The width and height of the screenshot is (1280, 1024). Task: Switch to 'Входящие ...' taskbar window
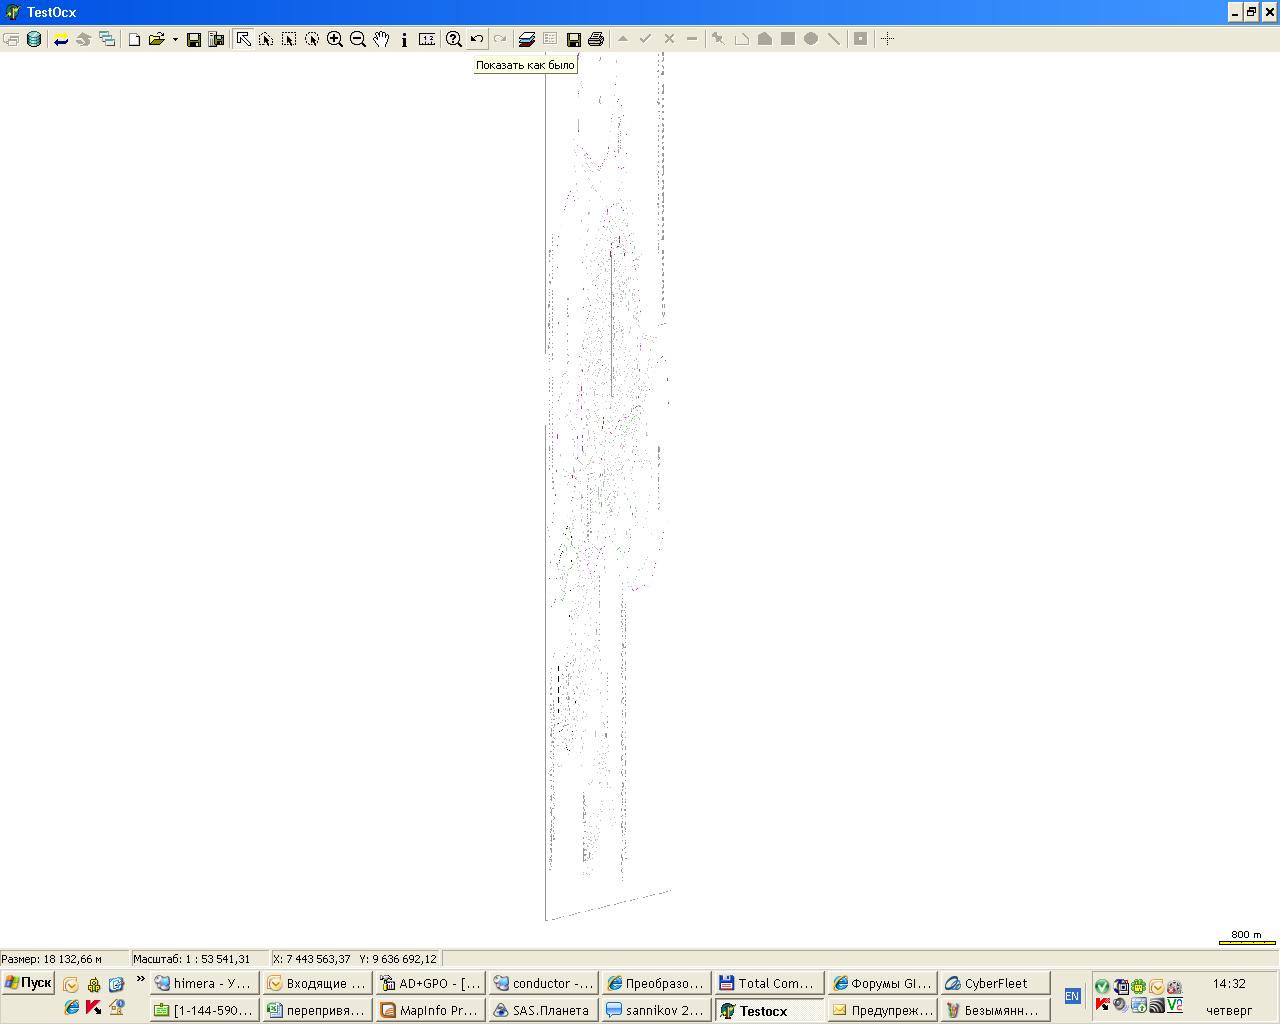317,983
